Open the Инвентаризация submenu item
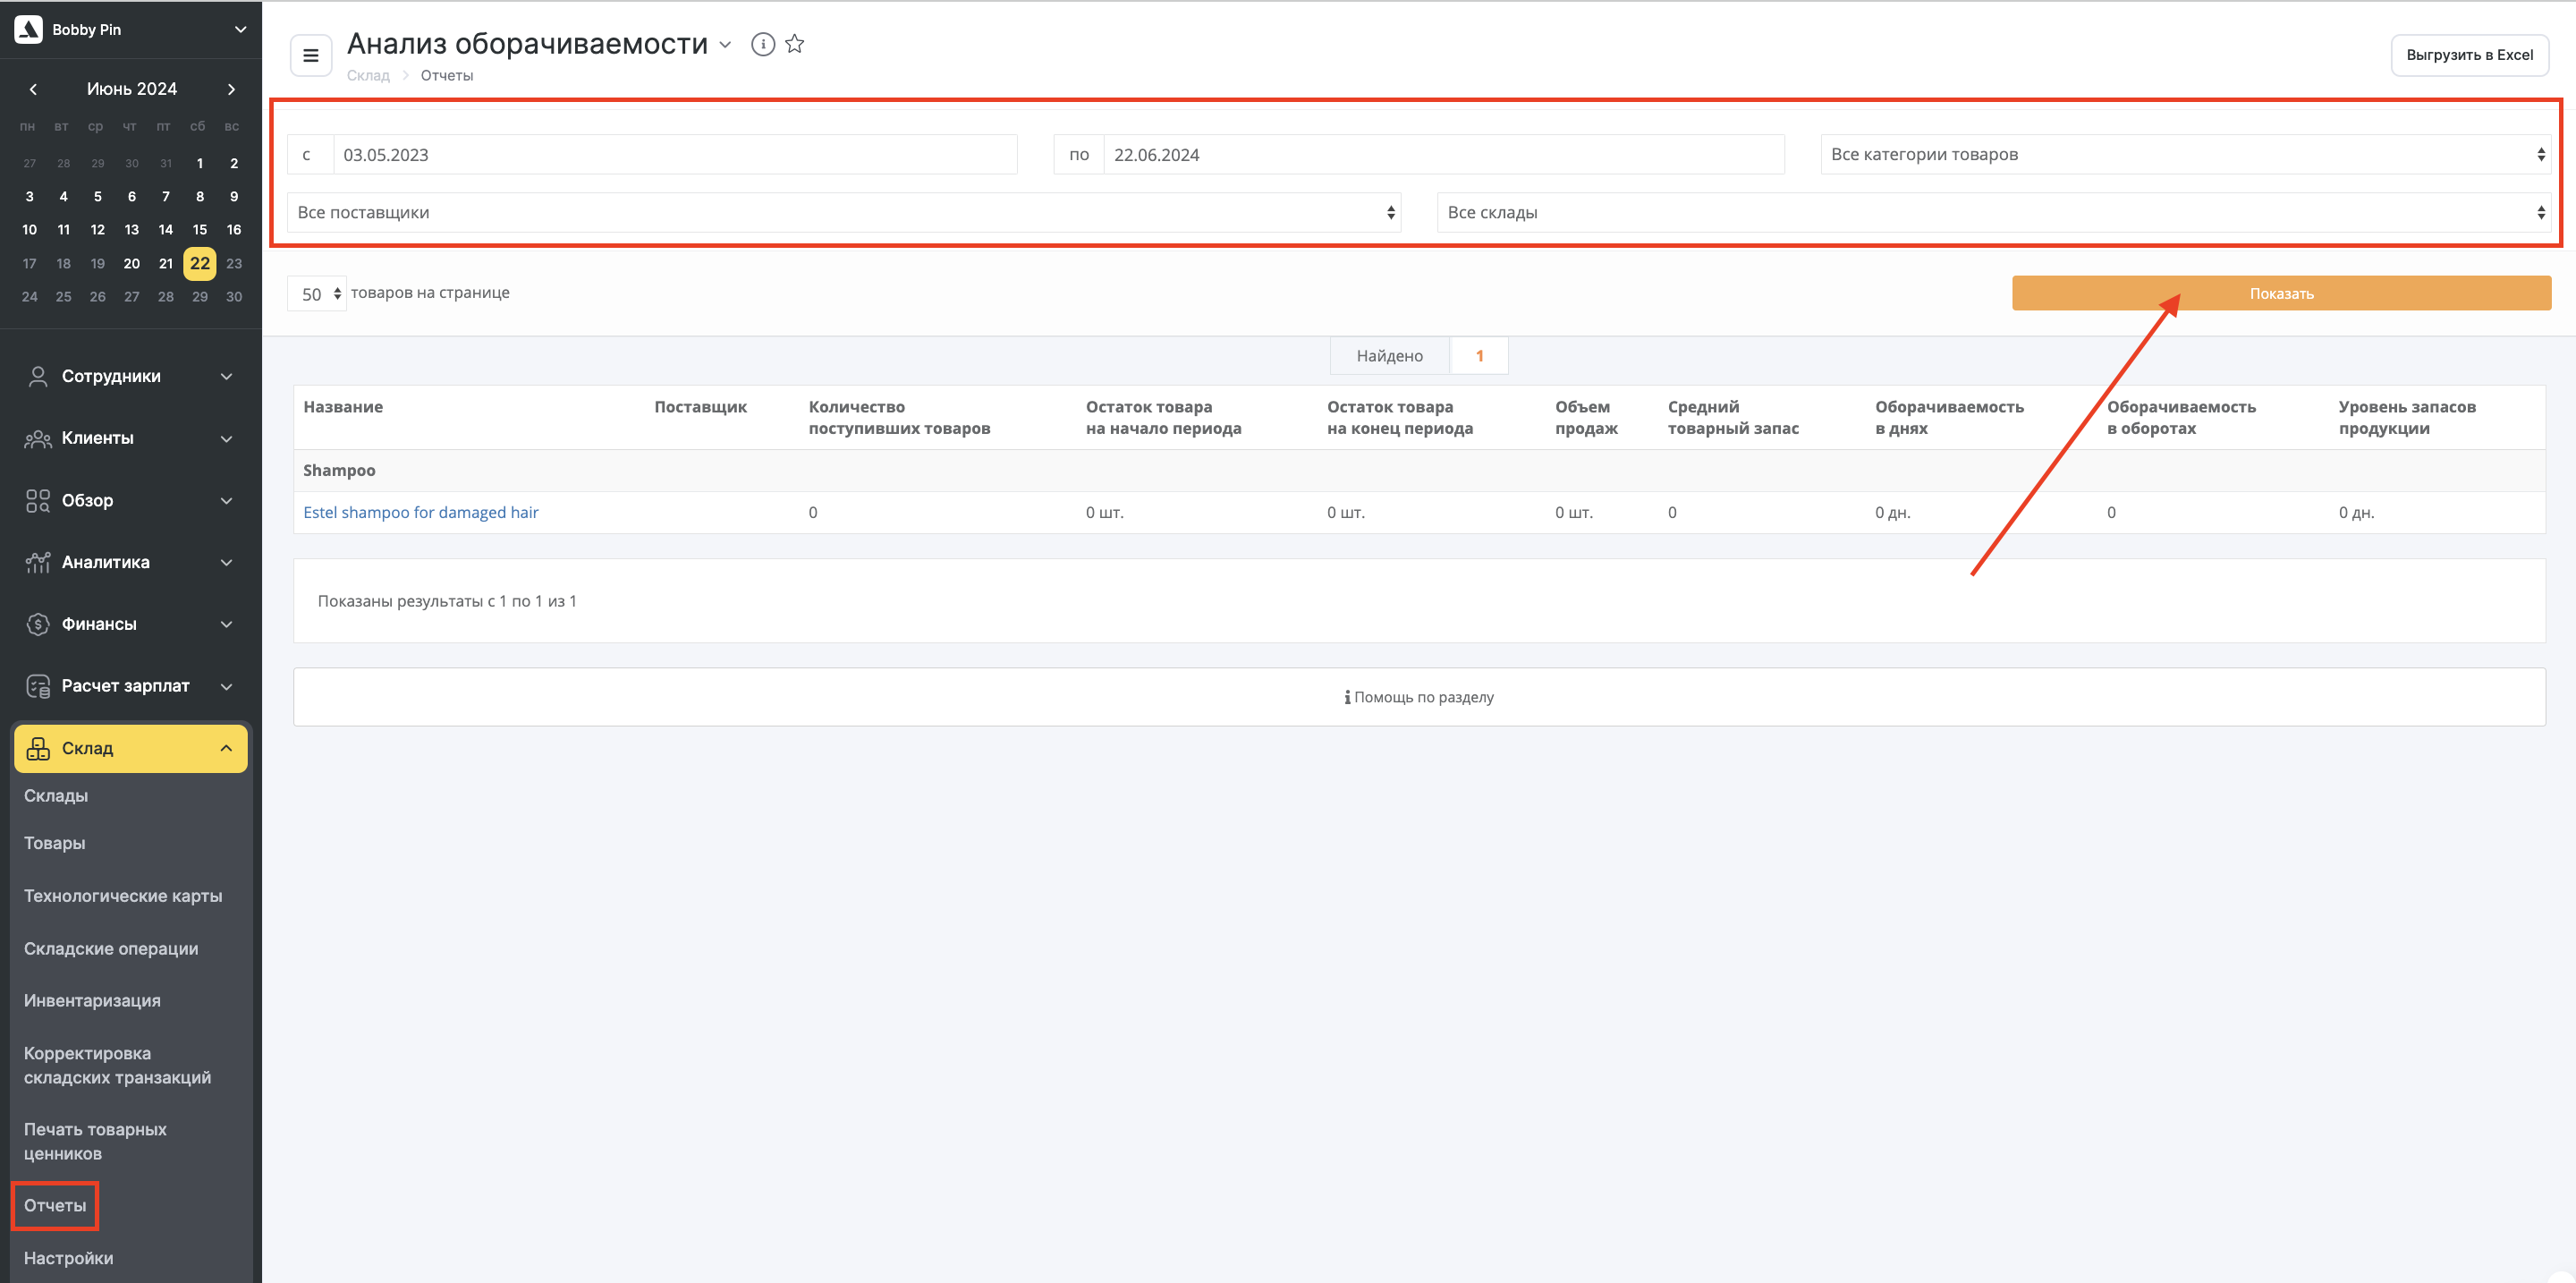 [92, 1000]
